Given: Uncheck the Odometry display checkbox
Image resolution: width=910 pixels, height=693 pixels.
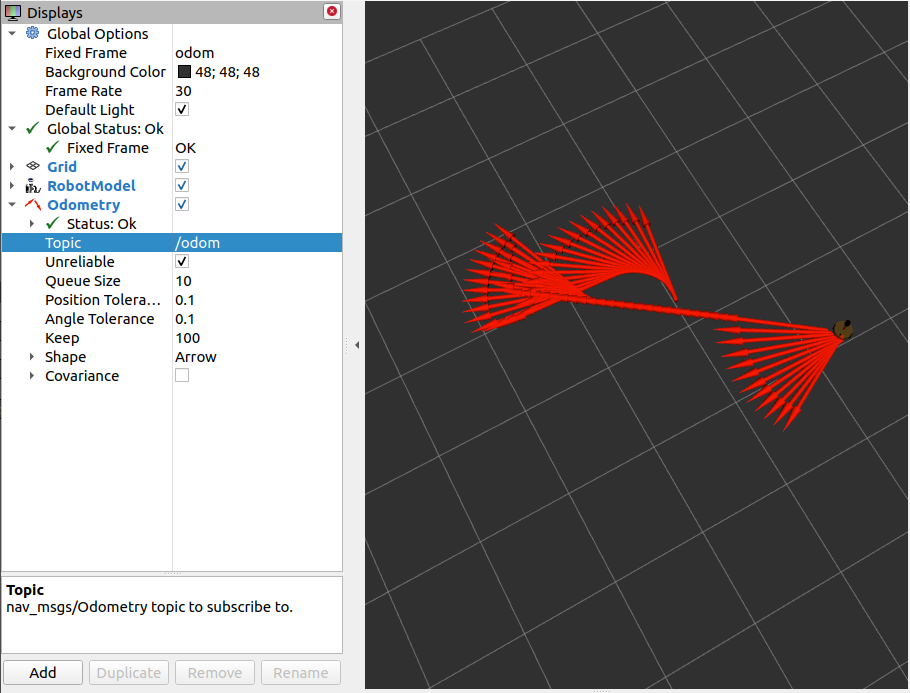Looking at the screenshot, I should (x=182, y=205).
